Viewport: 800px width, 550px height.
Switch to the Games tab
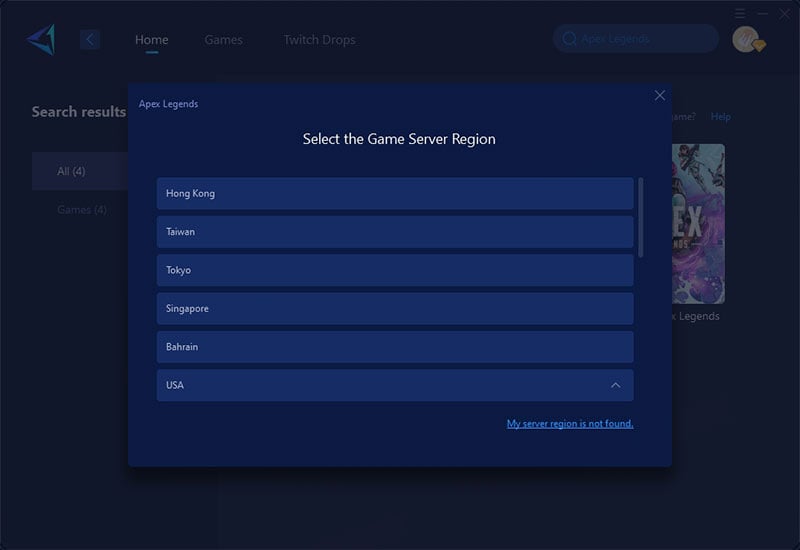coord(223,40)
